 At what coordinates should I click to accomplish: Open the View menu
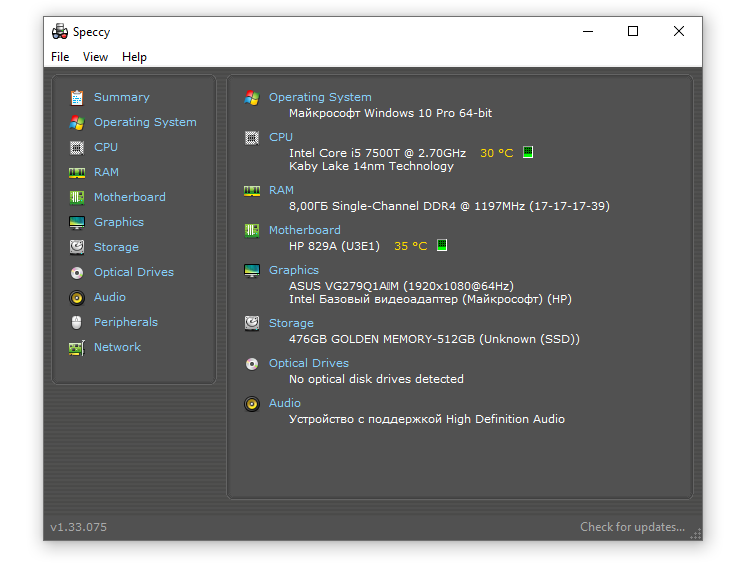[x=95, y=57]
